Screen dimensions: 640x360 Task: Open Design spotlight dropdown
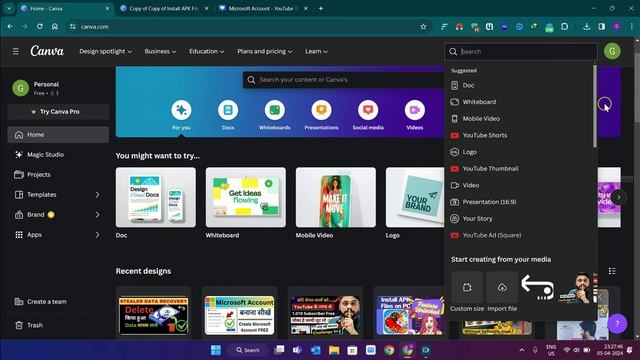105,51
